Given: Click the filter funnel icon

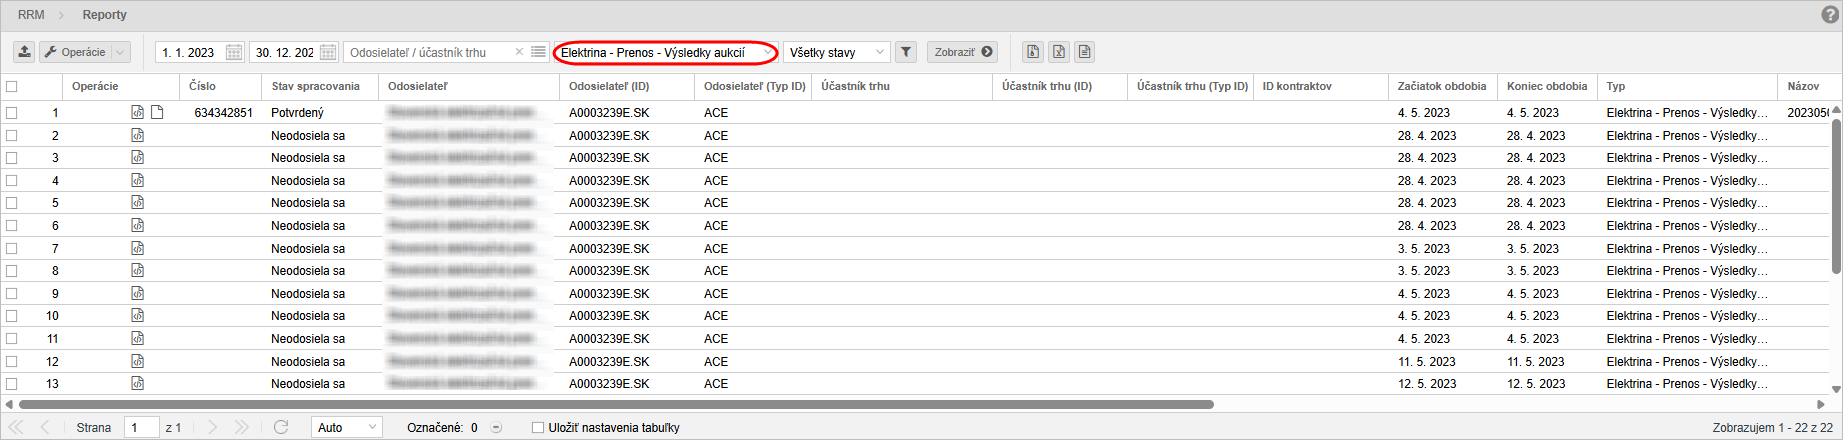Looking at the screenshot, I should tap(905, 52).
